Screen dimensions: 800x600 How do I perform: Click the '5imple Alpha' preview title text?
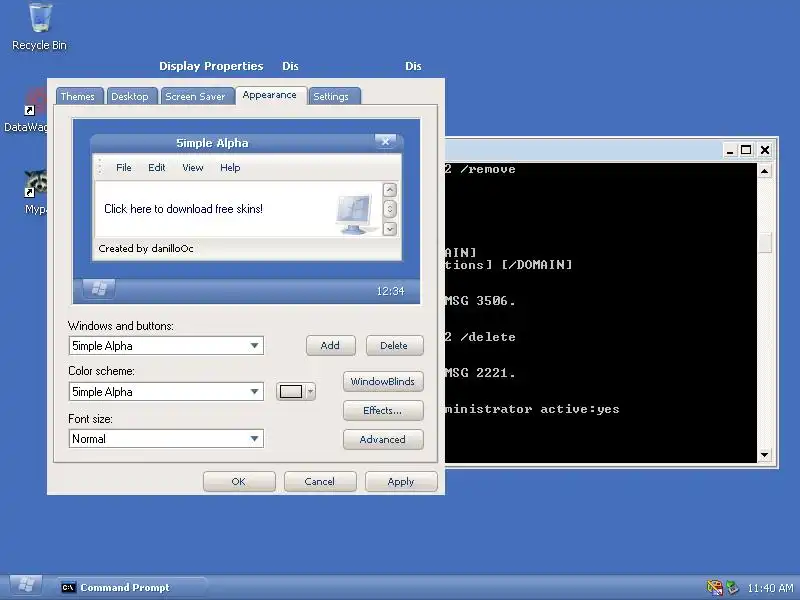(212, 143)
